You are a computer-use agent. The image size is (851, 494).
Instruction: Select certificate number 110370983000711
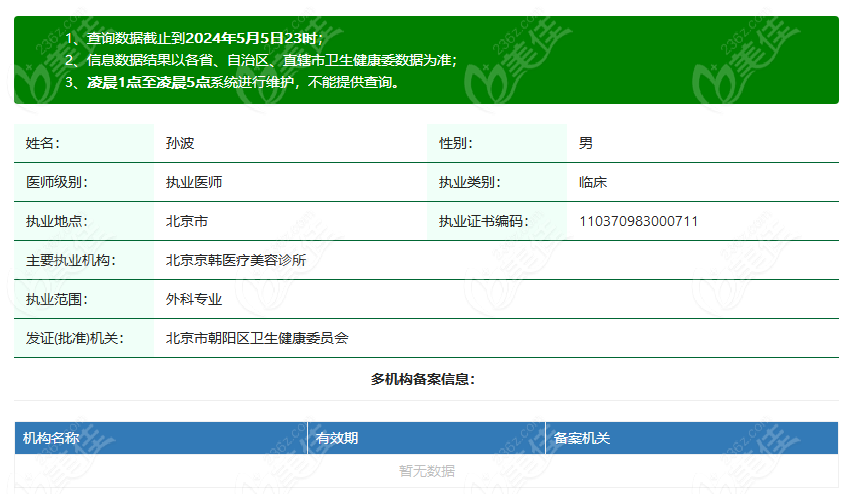pos(638,221)
